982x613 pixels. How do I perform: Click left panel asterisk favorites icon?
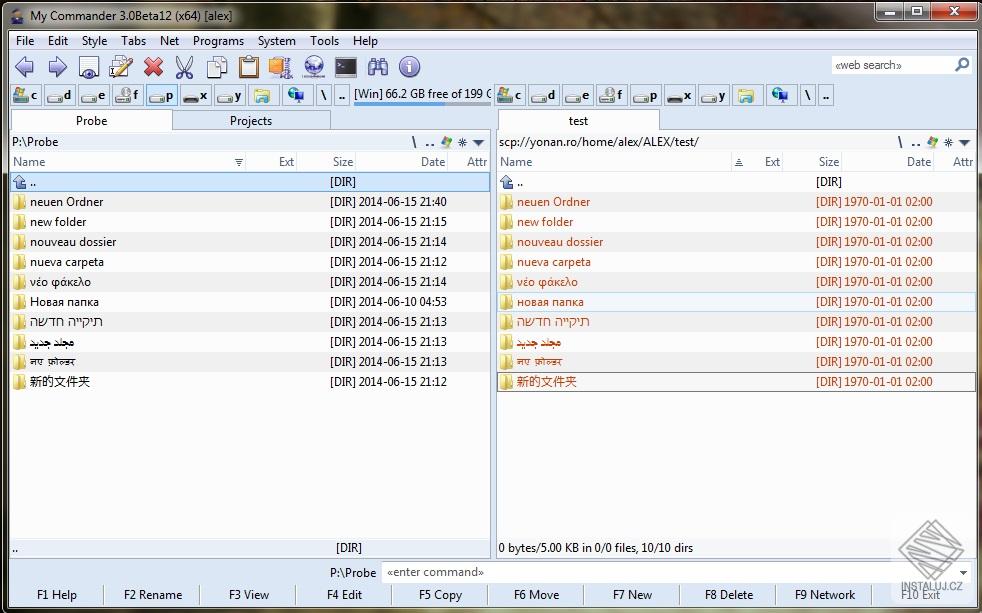pyautogui.click(x=462, y=142)
